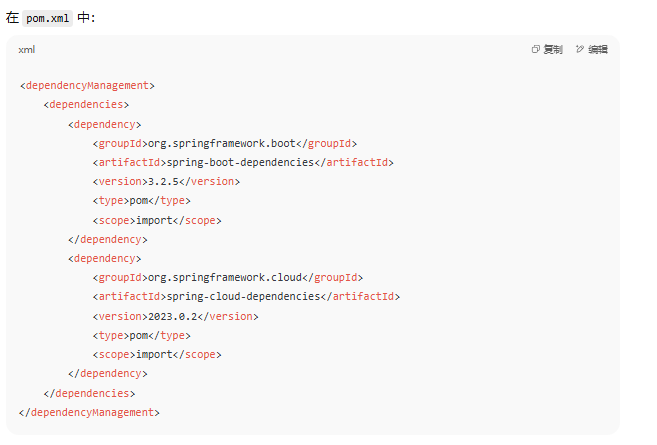Click the first opening dependency tag
This screenshot has width=657, height=445.
pyautogui.click(x=105, y=124)
